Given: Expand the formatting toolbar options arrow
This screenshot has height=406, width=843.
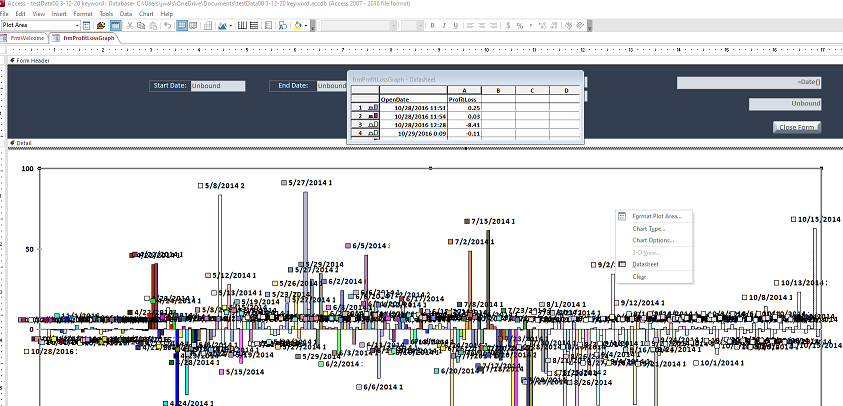Looking at the screenshot, I should click(590, 25).
